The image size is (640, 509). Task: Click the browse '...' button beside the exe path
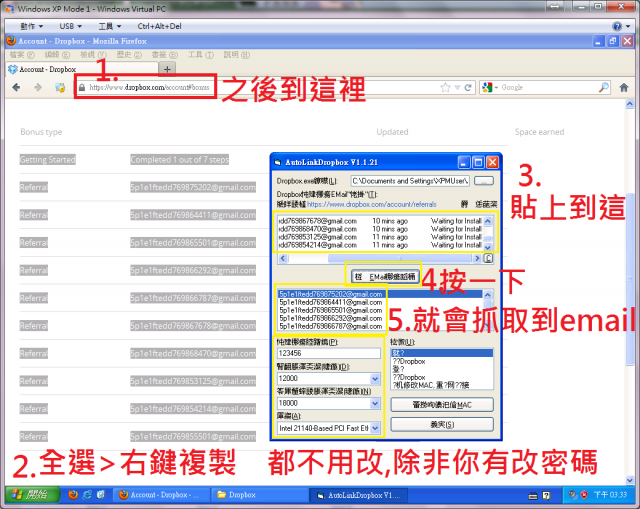484,181
